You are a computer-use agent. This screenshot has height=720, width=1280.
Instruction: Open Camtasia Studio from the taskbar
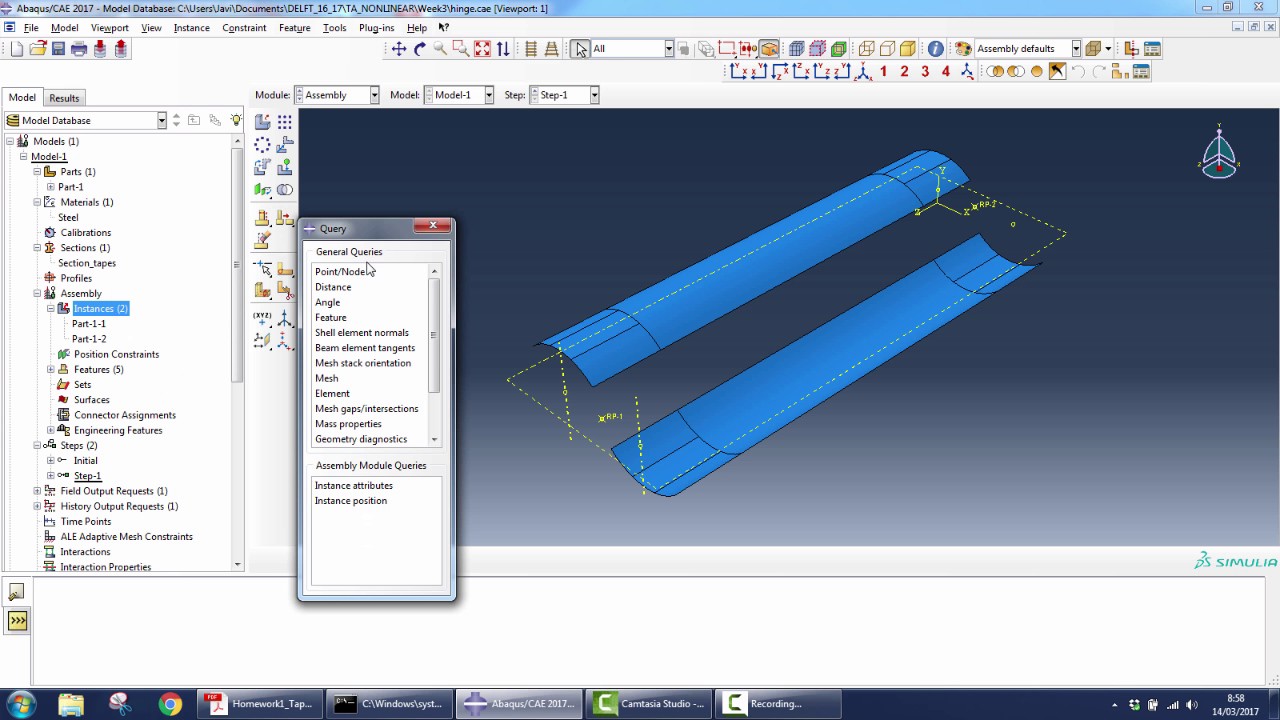click(x=648, y=704)
